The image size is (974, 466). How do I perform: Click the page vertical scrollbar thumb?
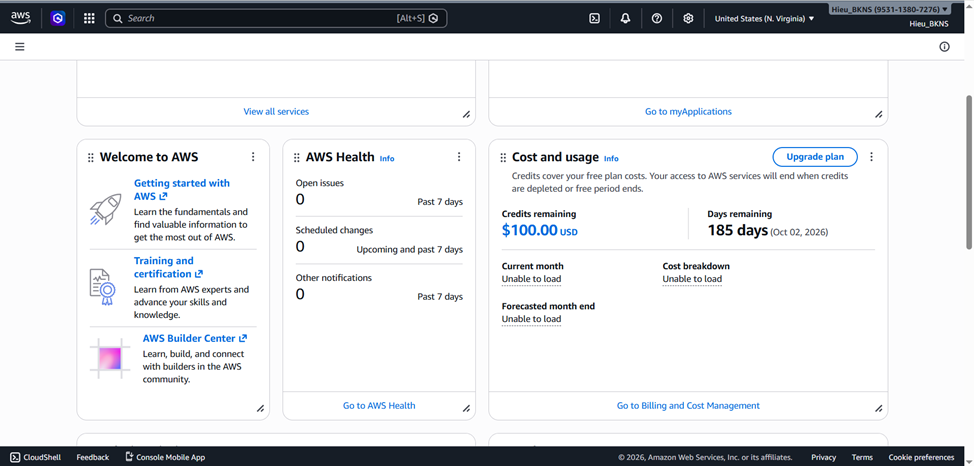point(969,172)
